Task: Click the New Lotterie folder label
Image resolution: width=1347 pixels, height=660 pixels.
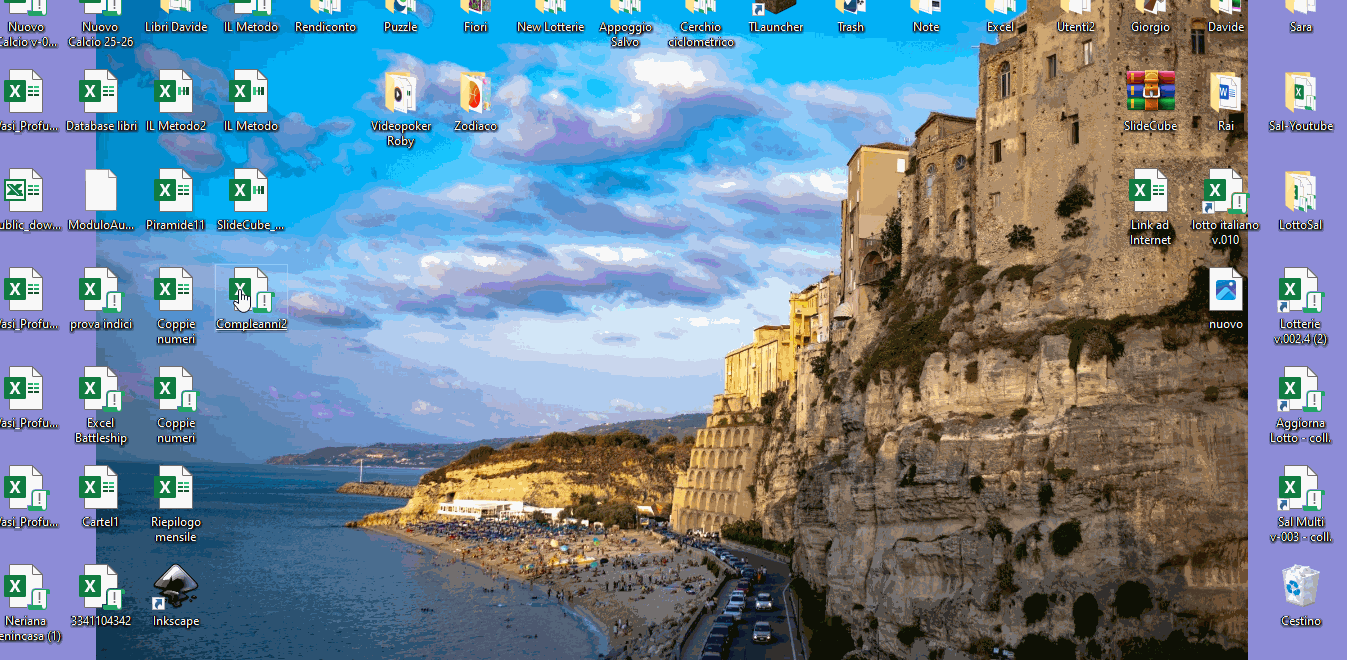Action: pyautogui.click(x=551, y=27)
